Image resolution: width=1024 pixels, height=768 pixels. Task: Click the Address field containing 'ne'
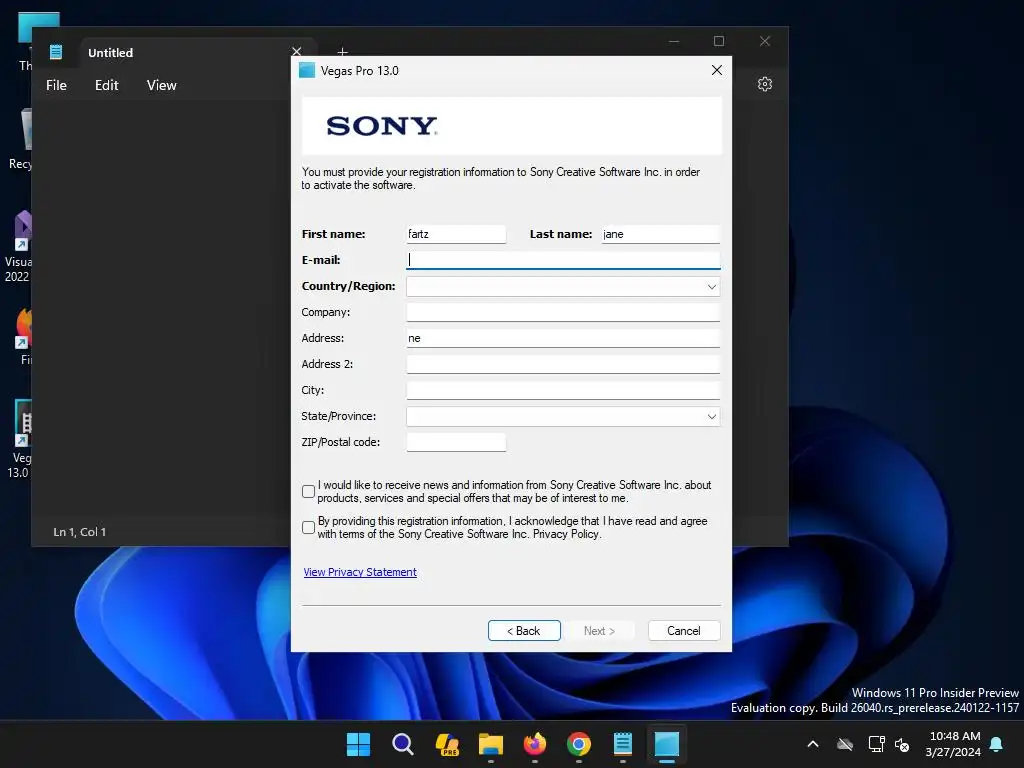(563, 338)
